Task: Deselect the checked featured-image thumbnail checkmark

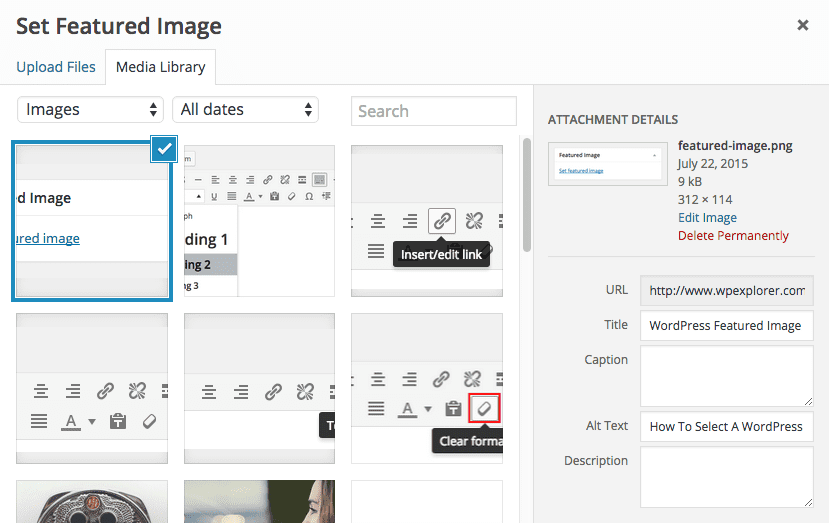Action: click(x=164, y=149)
